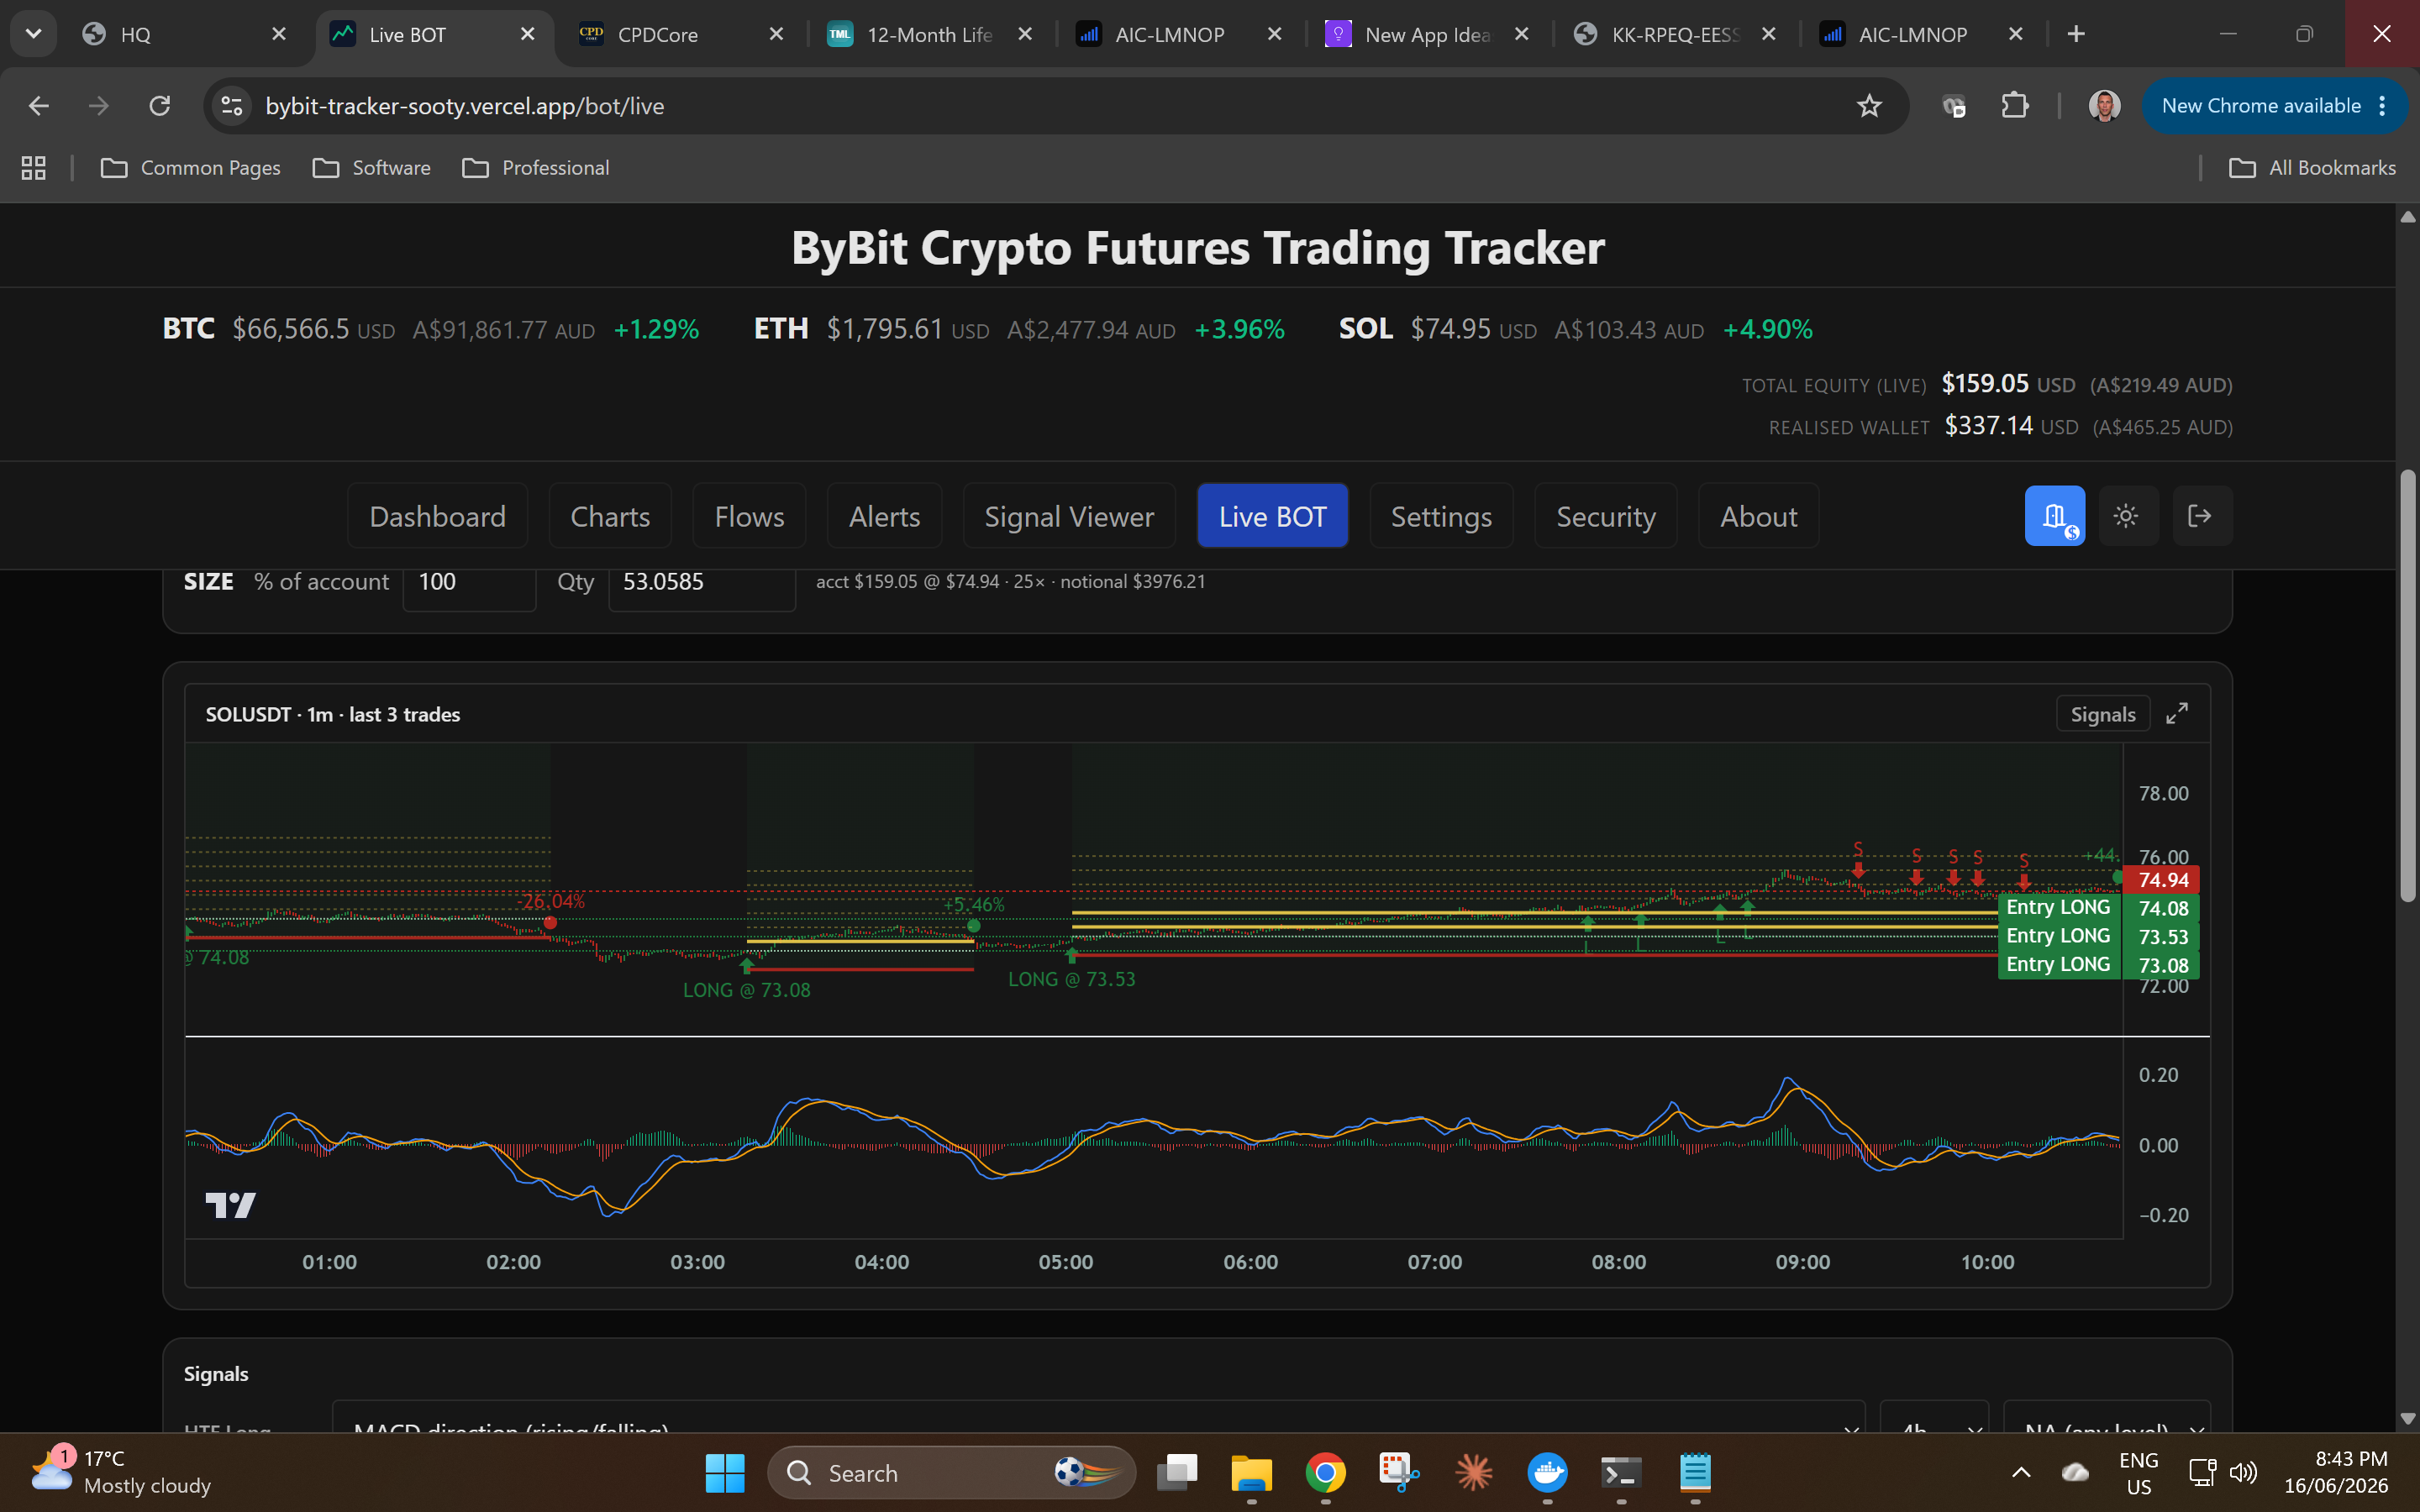Click the Windows taskbar Search box

[x=951, y=1473]
